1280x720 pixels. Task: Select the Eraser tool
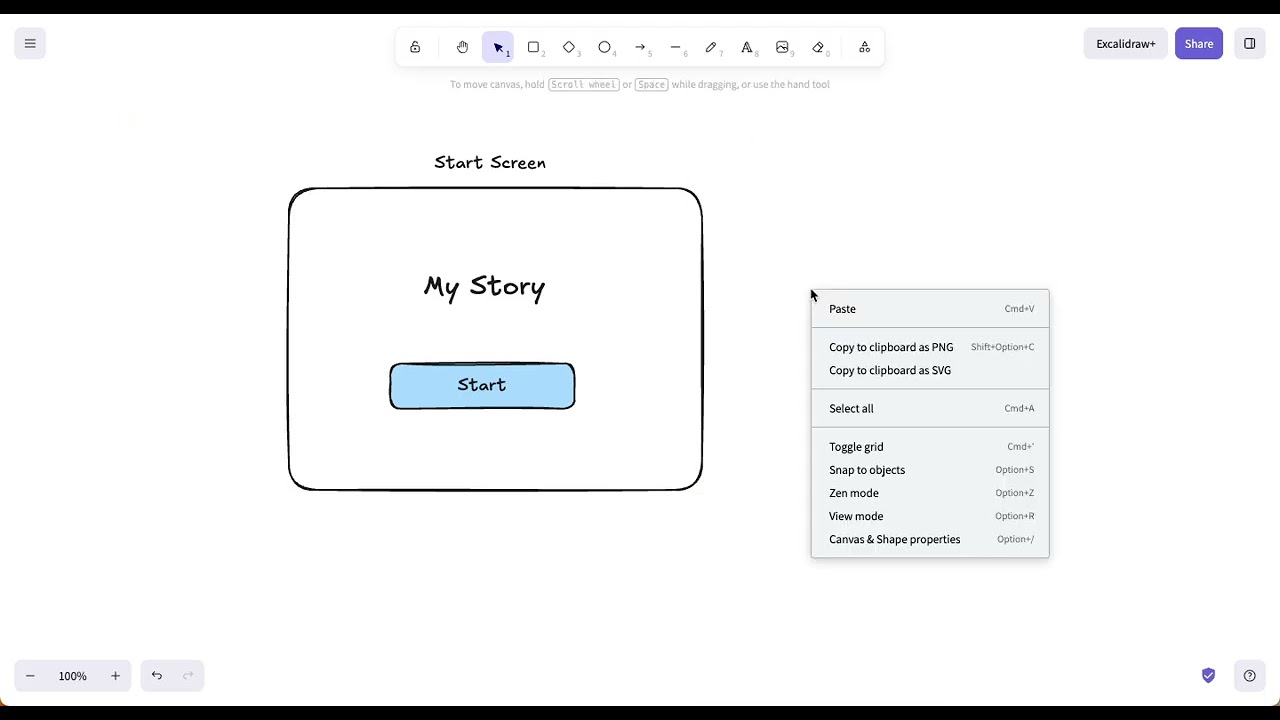(x=818, y=47)
